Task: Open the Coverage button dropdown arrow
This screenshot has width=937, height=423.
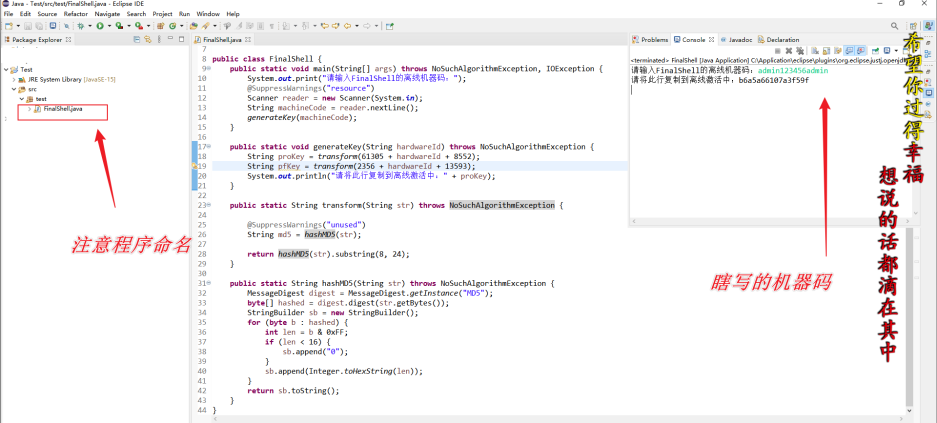Action: [x=129, y=26]
